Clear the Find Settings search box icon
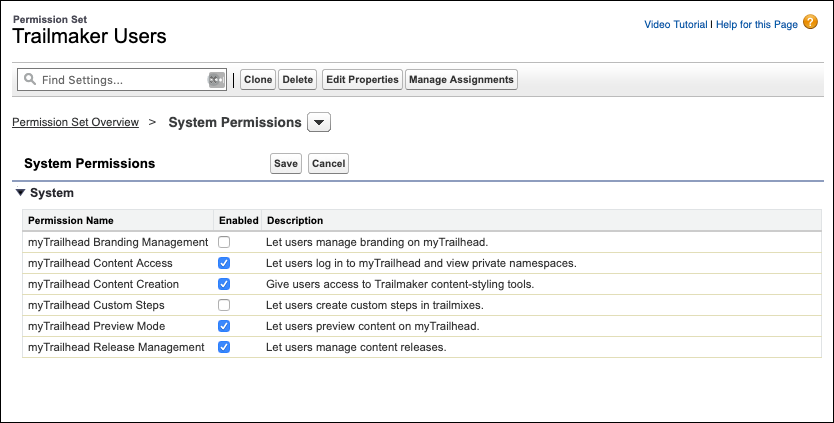 215,80
